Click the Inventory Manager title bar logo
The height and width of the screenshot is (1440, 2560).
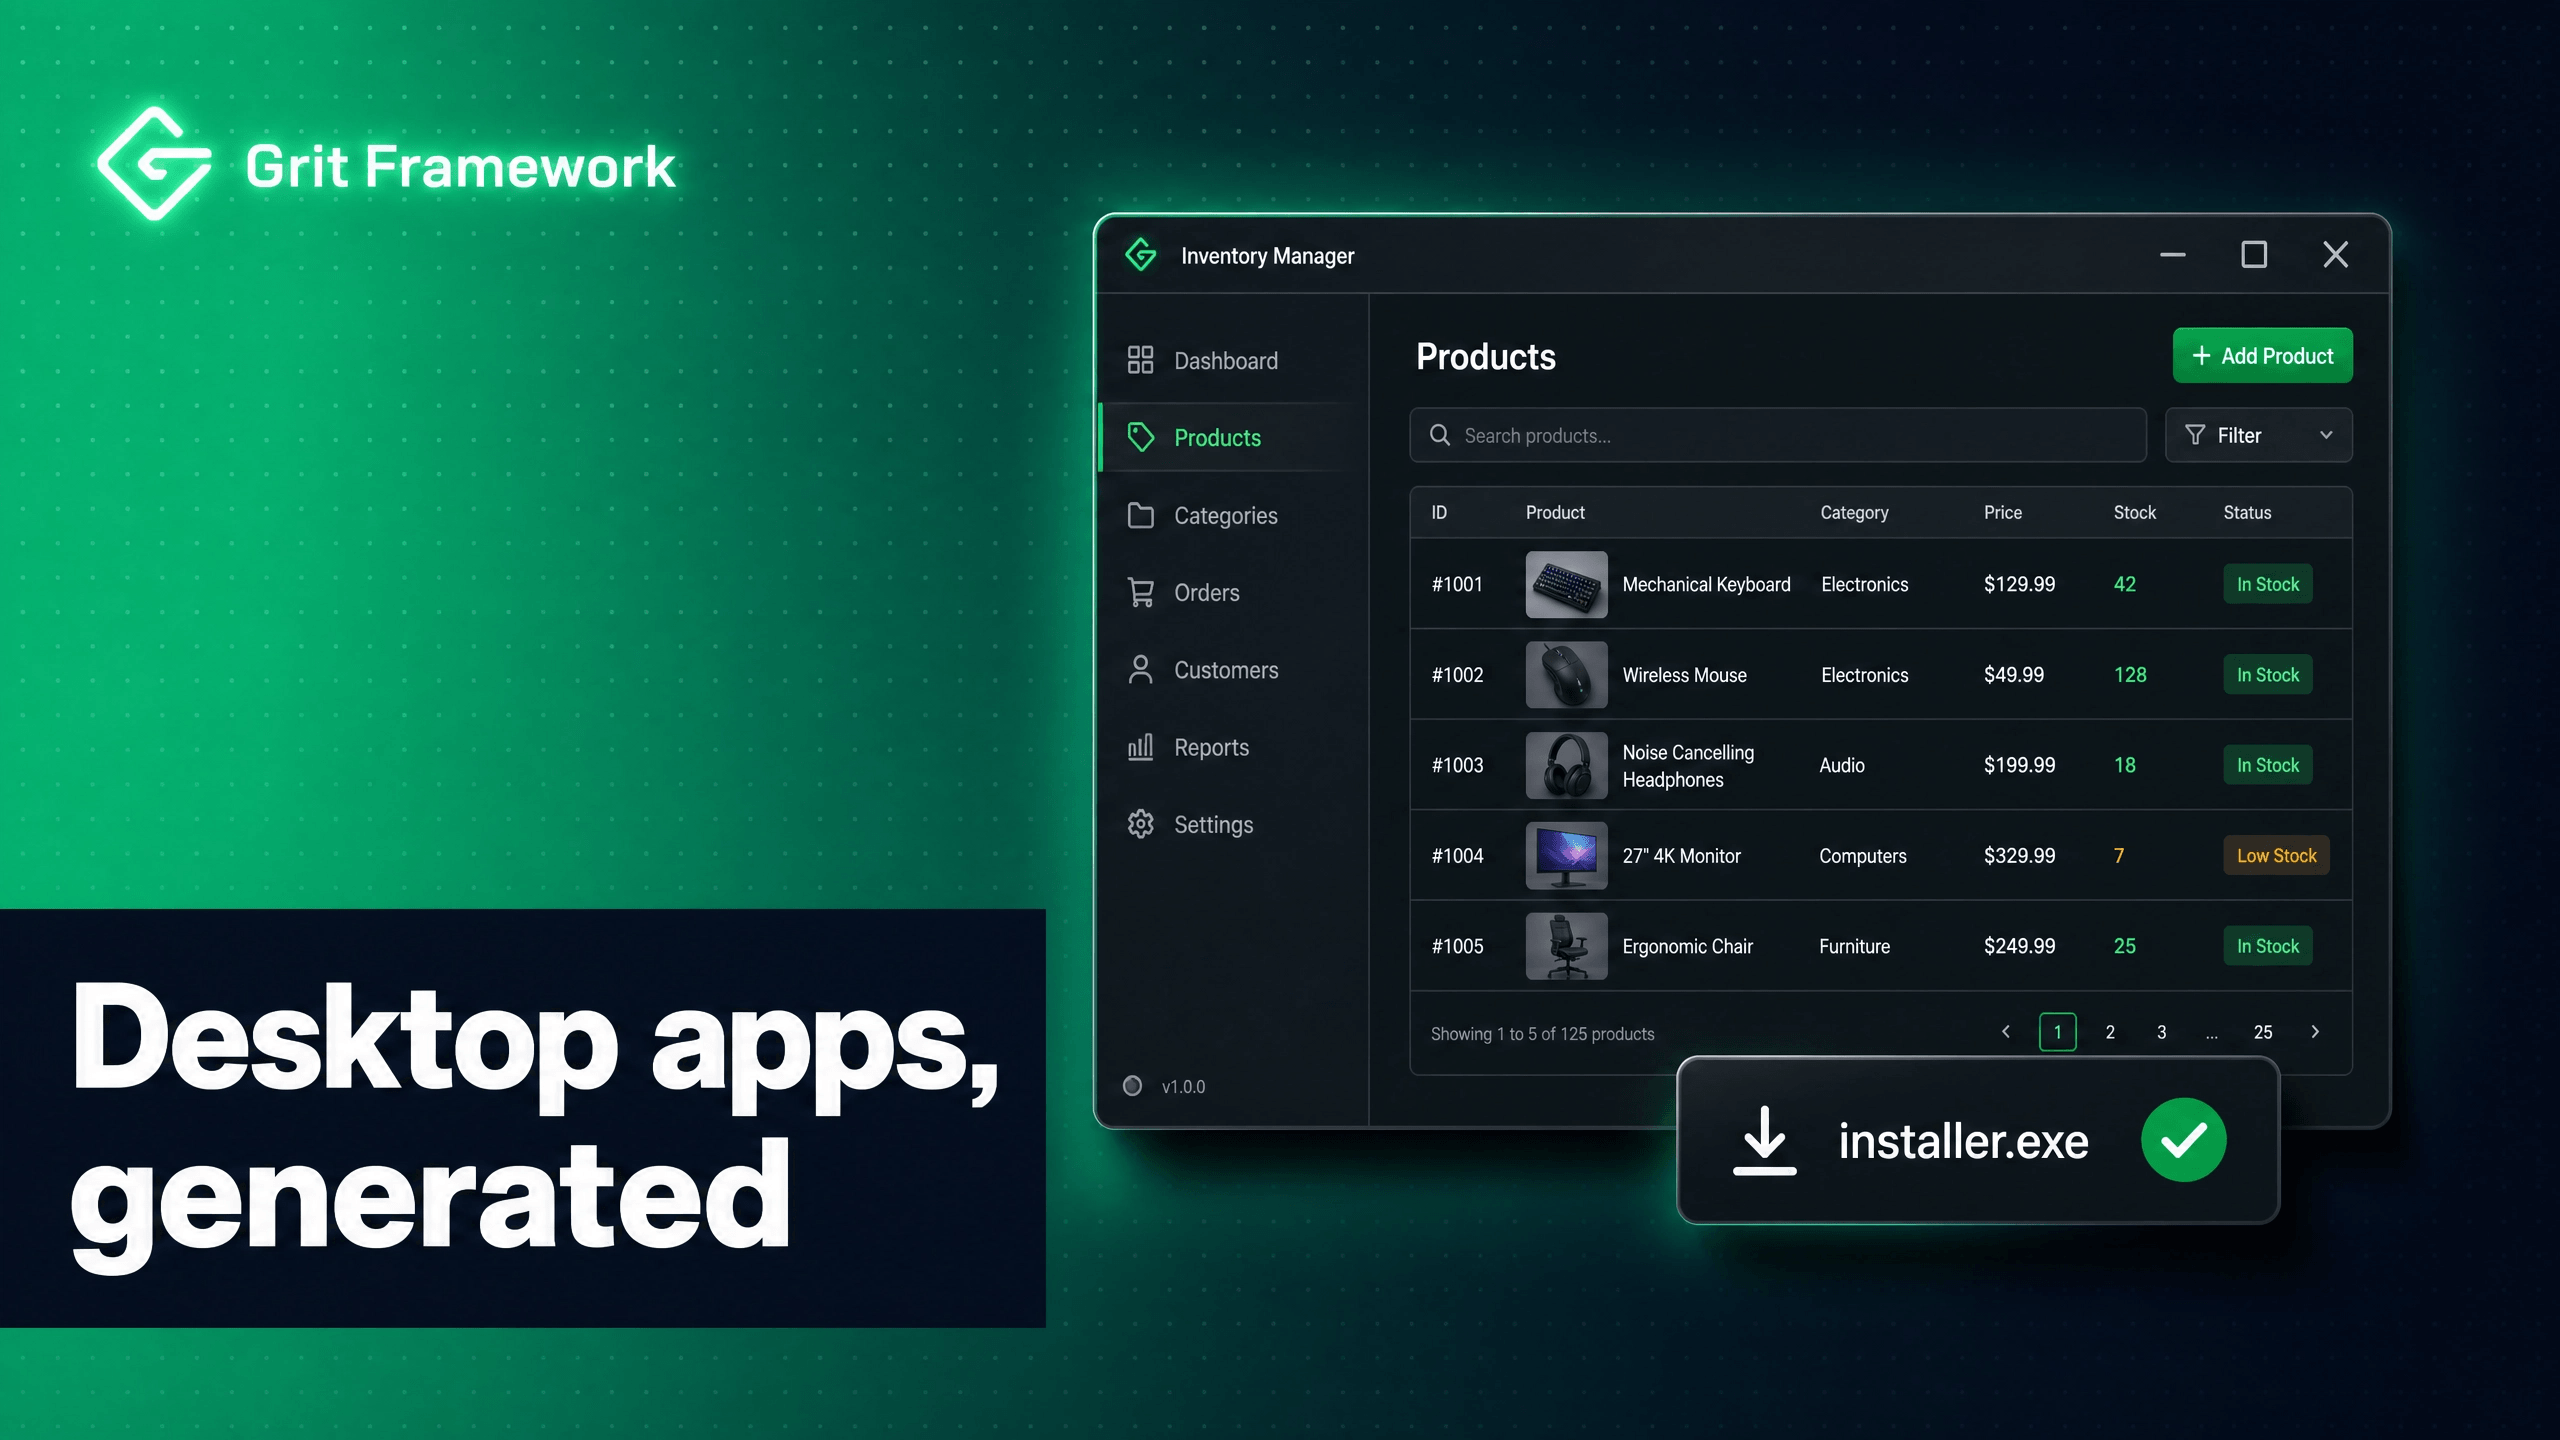point(1141,255)
